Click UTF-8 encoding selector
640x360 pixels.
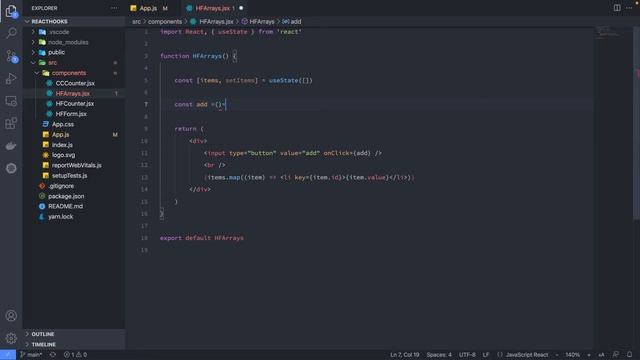click(467, 355)
